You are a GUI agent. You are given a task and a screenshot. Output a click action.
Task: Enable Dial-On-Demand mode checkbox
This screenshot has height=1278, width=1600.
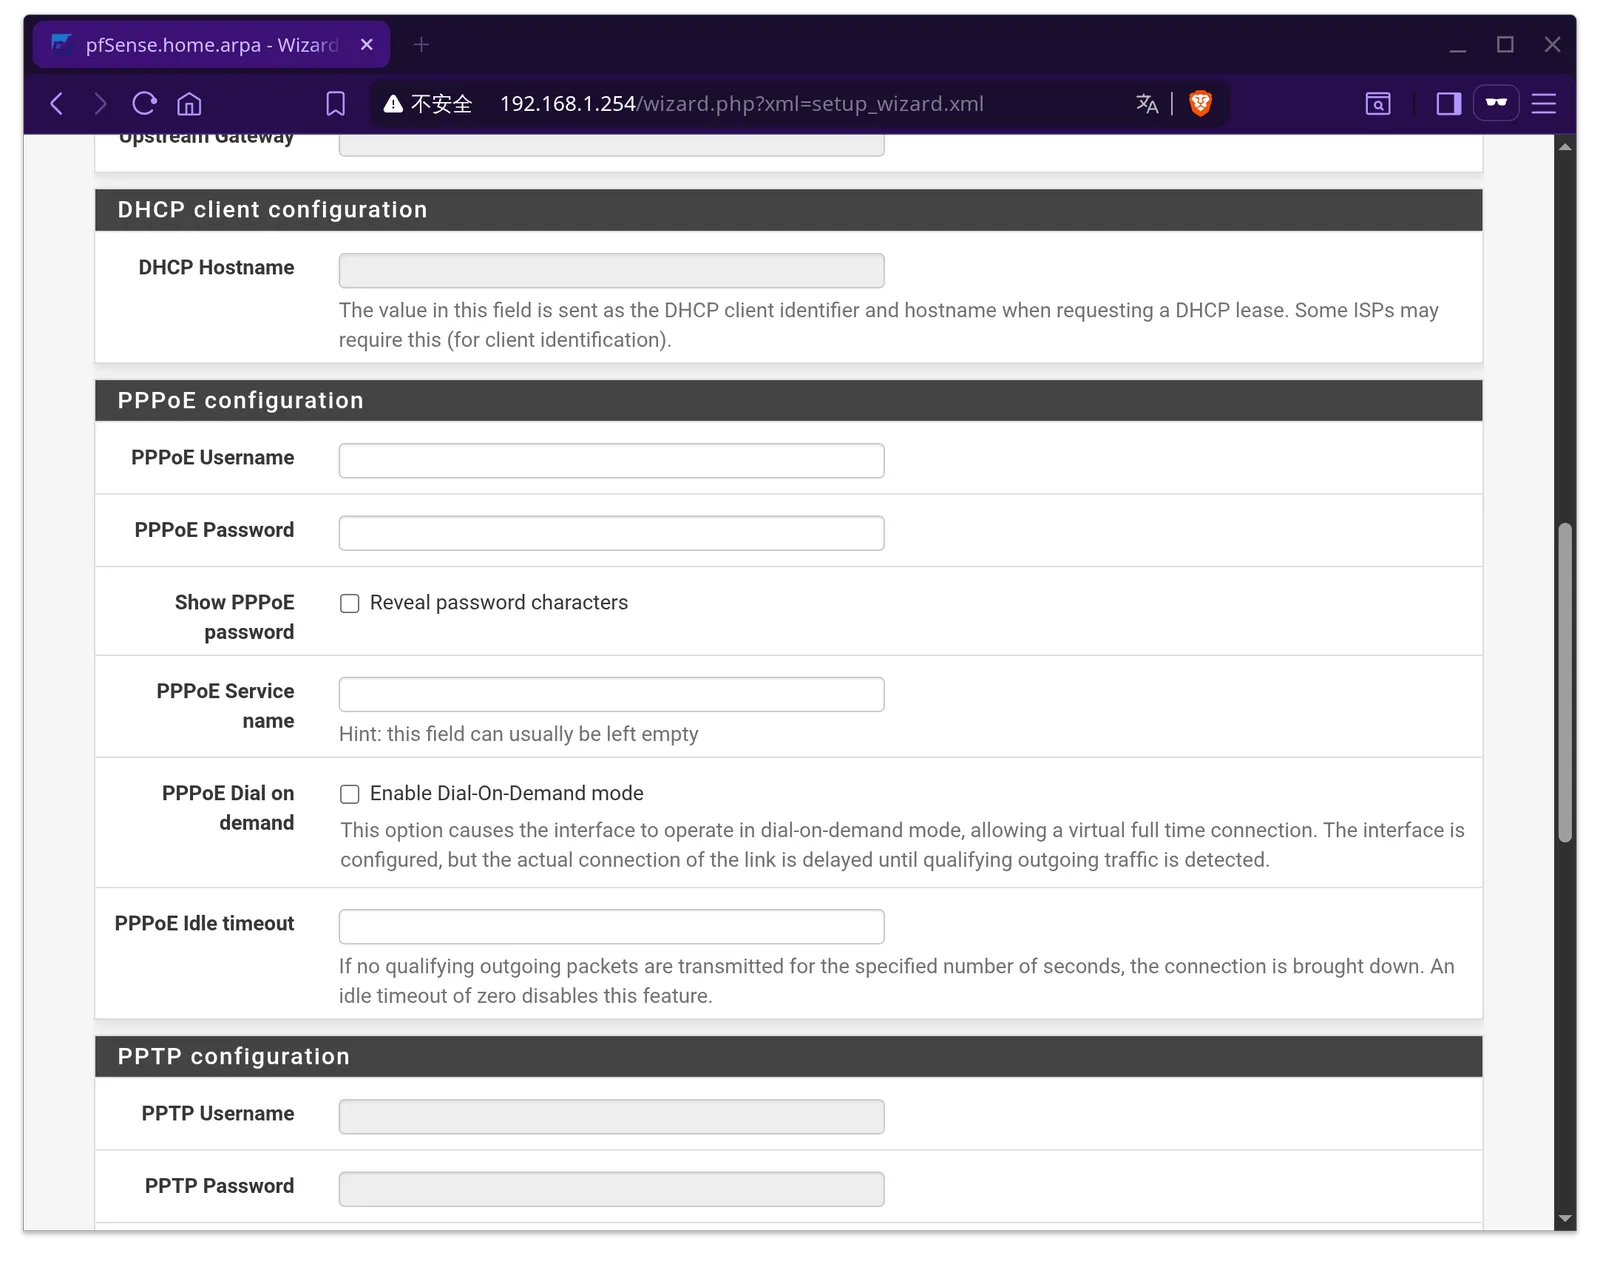pos(350,794)
